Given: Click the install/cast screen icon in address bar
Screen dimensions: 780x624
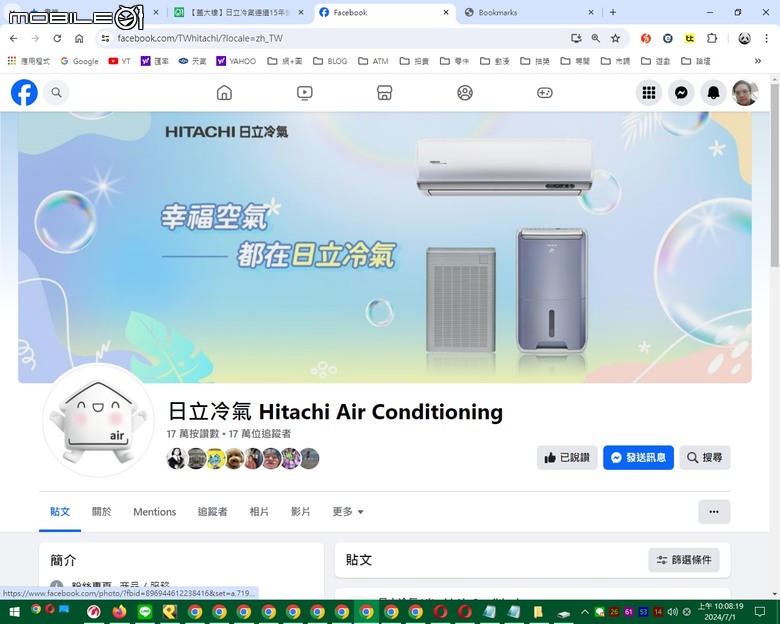Looking at the screenshot, I should (576, 38).
